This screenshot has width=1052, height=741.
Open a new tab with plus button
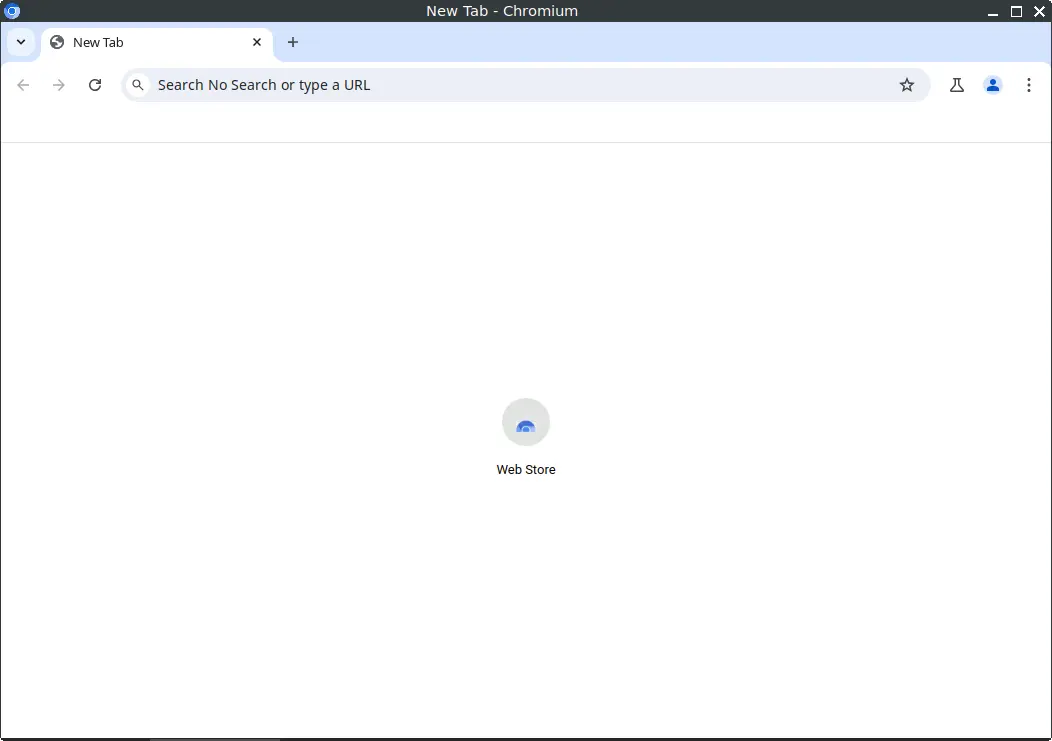click(293, 42)
